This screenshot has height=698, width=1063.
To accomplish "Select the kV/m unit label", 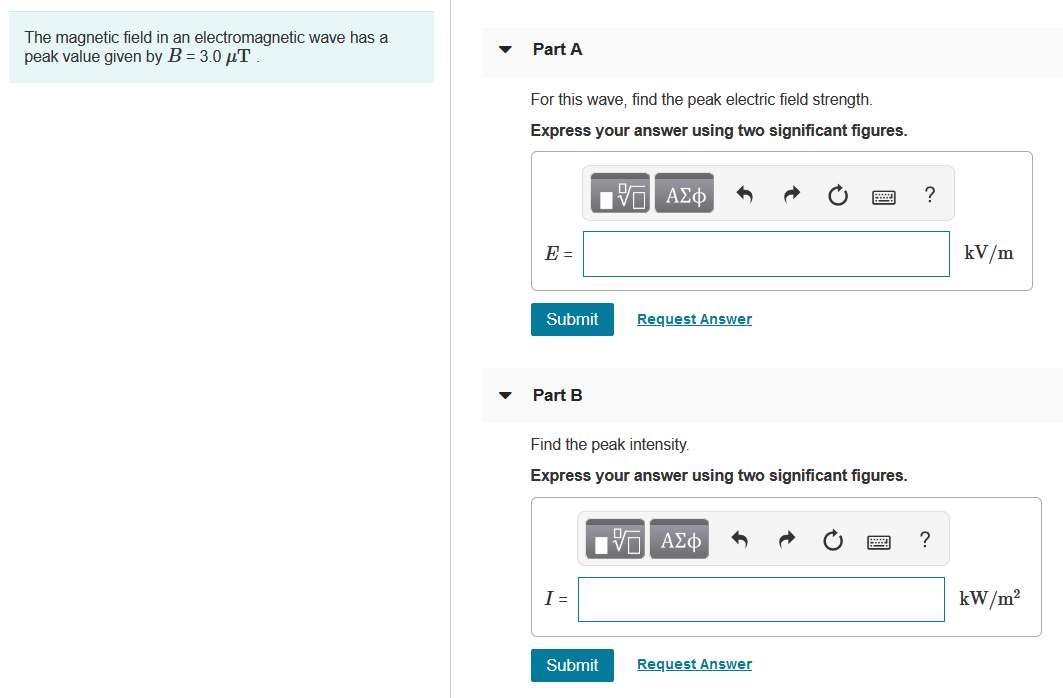I will [x=988, y=253].
